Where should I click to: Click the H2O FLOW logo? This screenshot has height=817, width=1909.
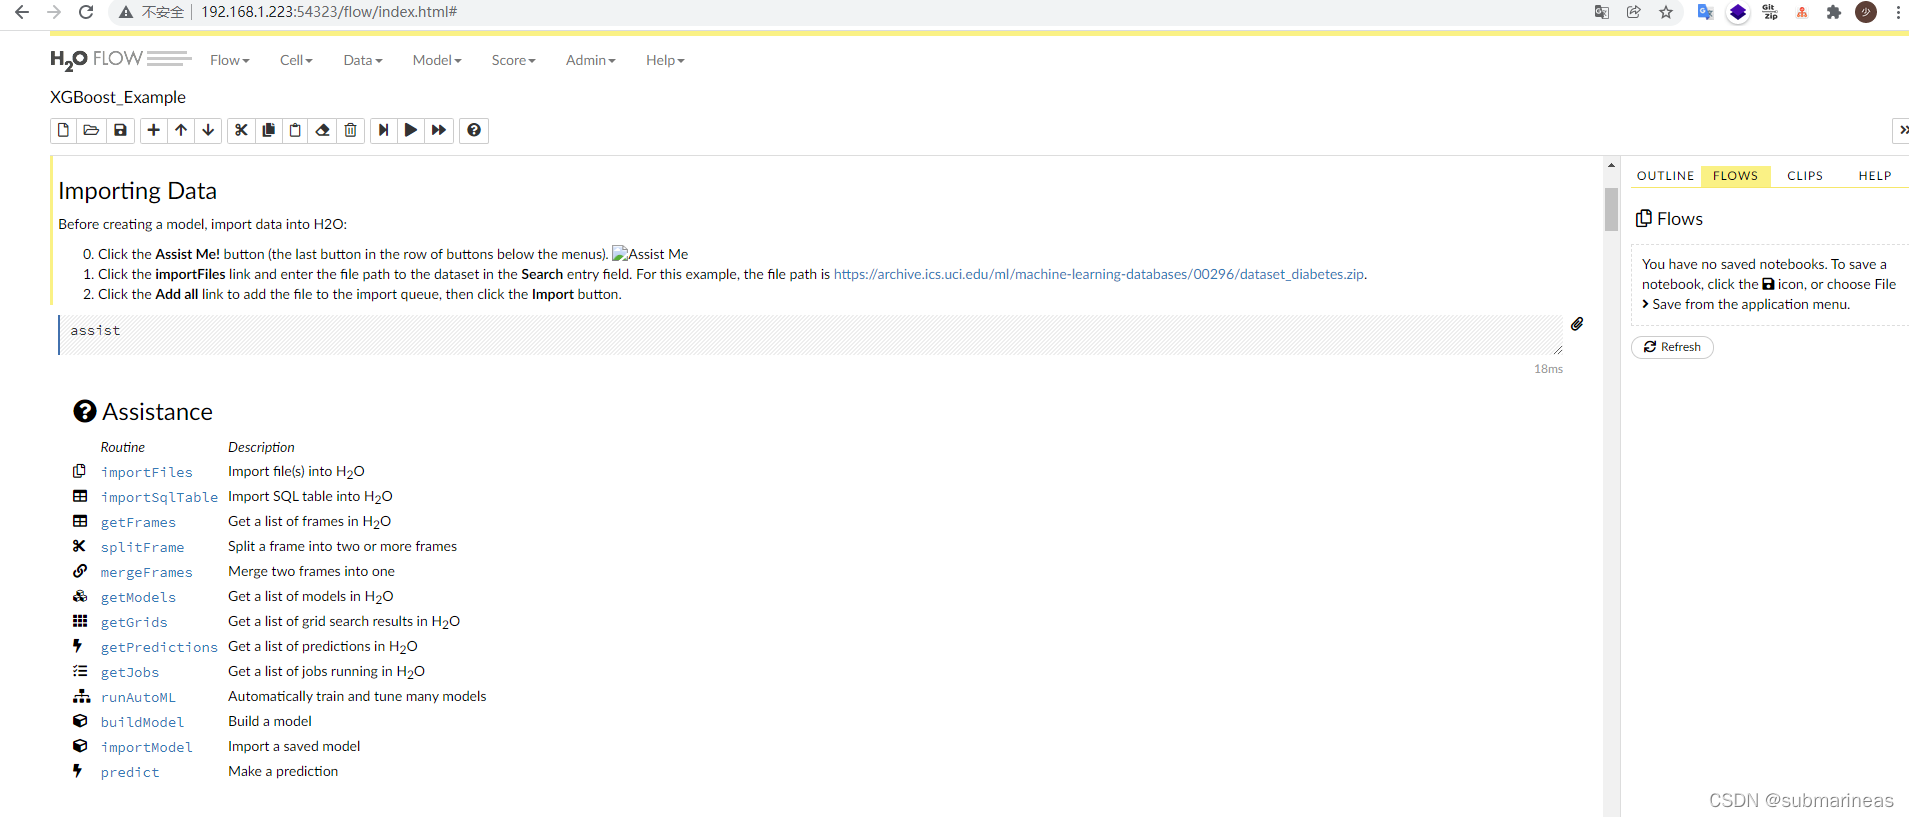[x=120, y=60]
